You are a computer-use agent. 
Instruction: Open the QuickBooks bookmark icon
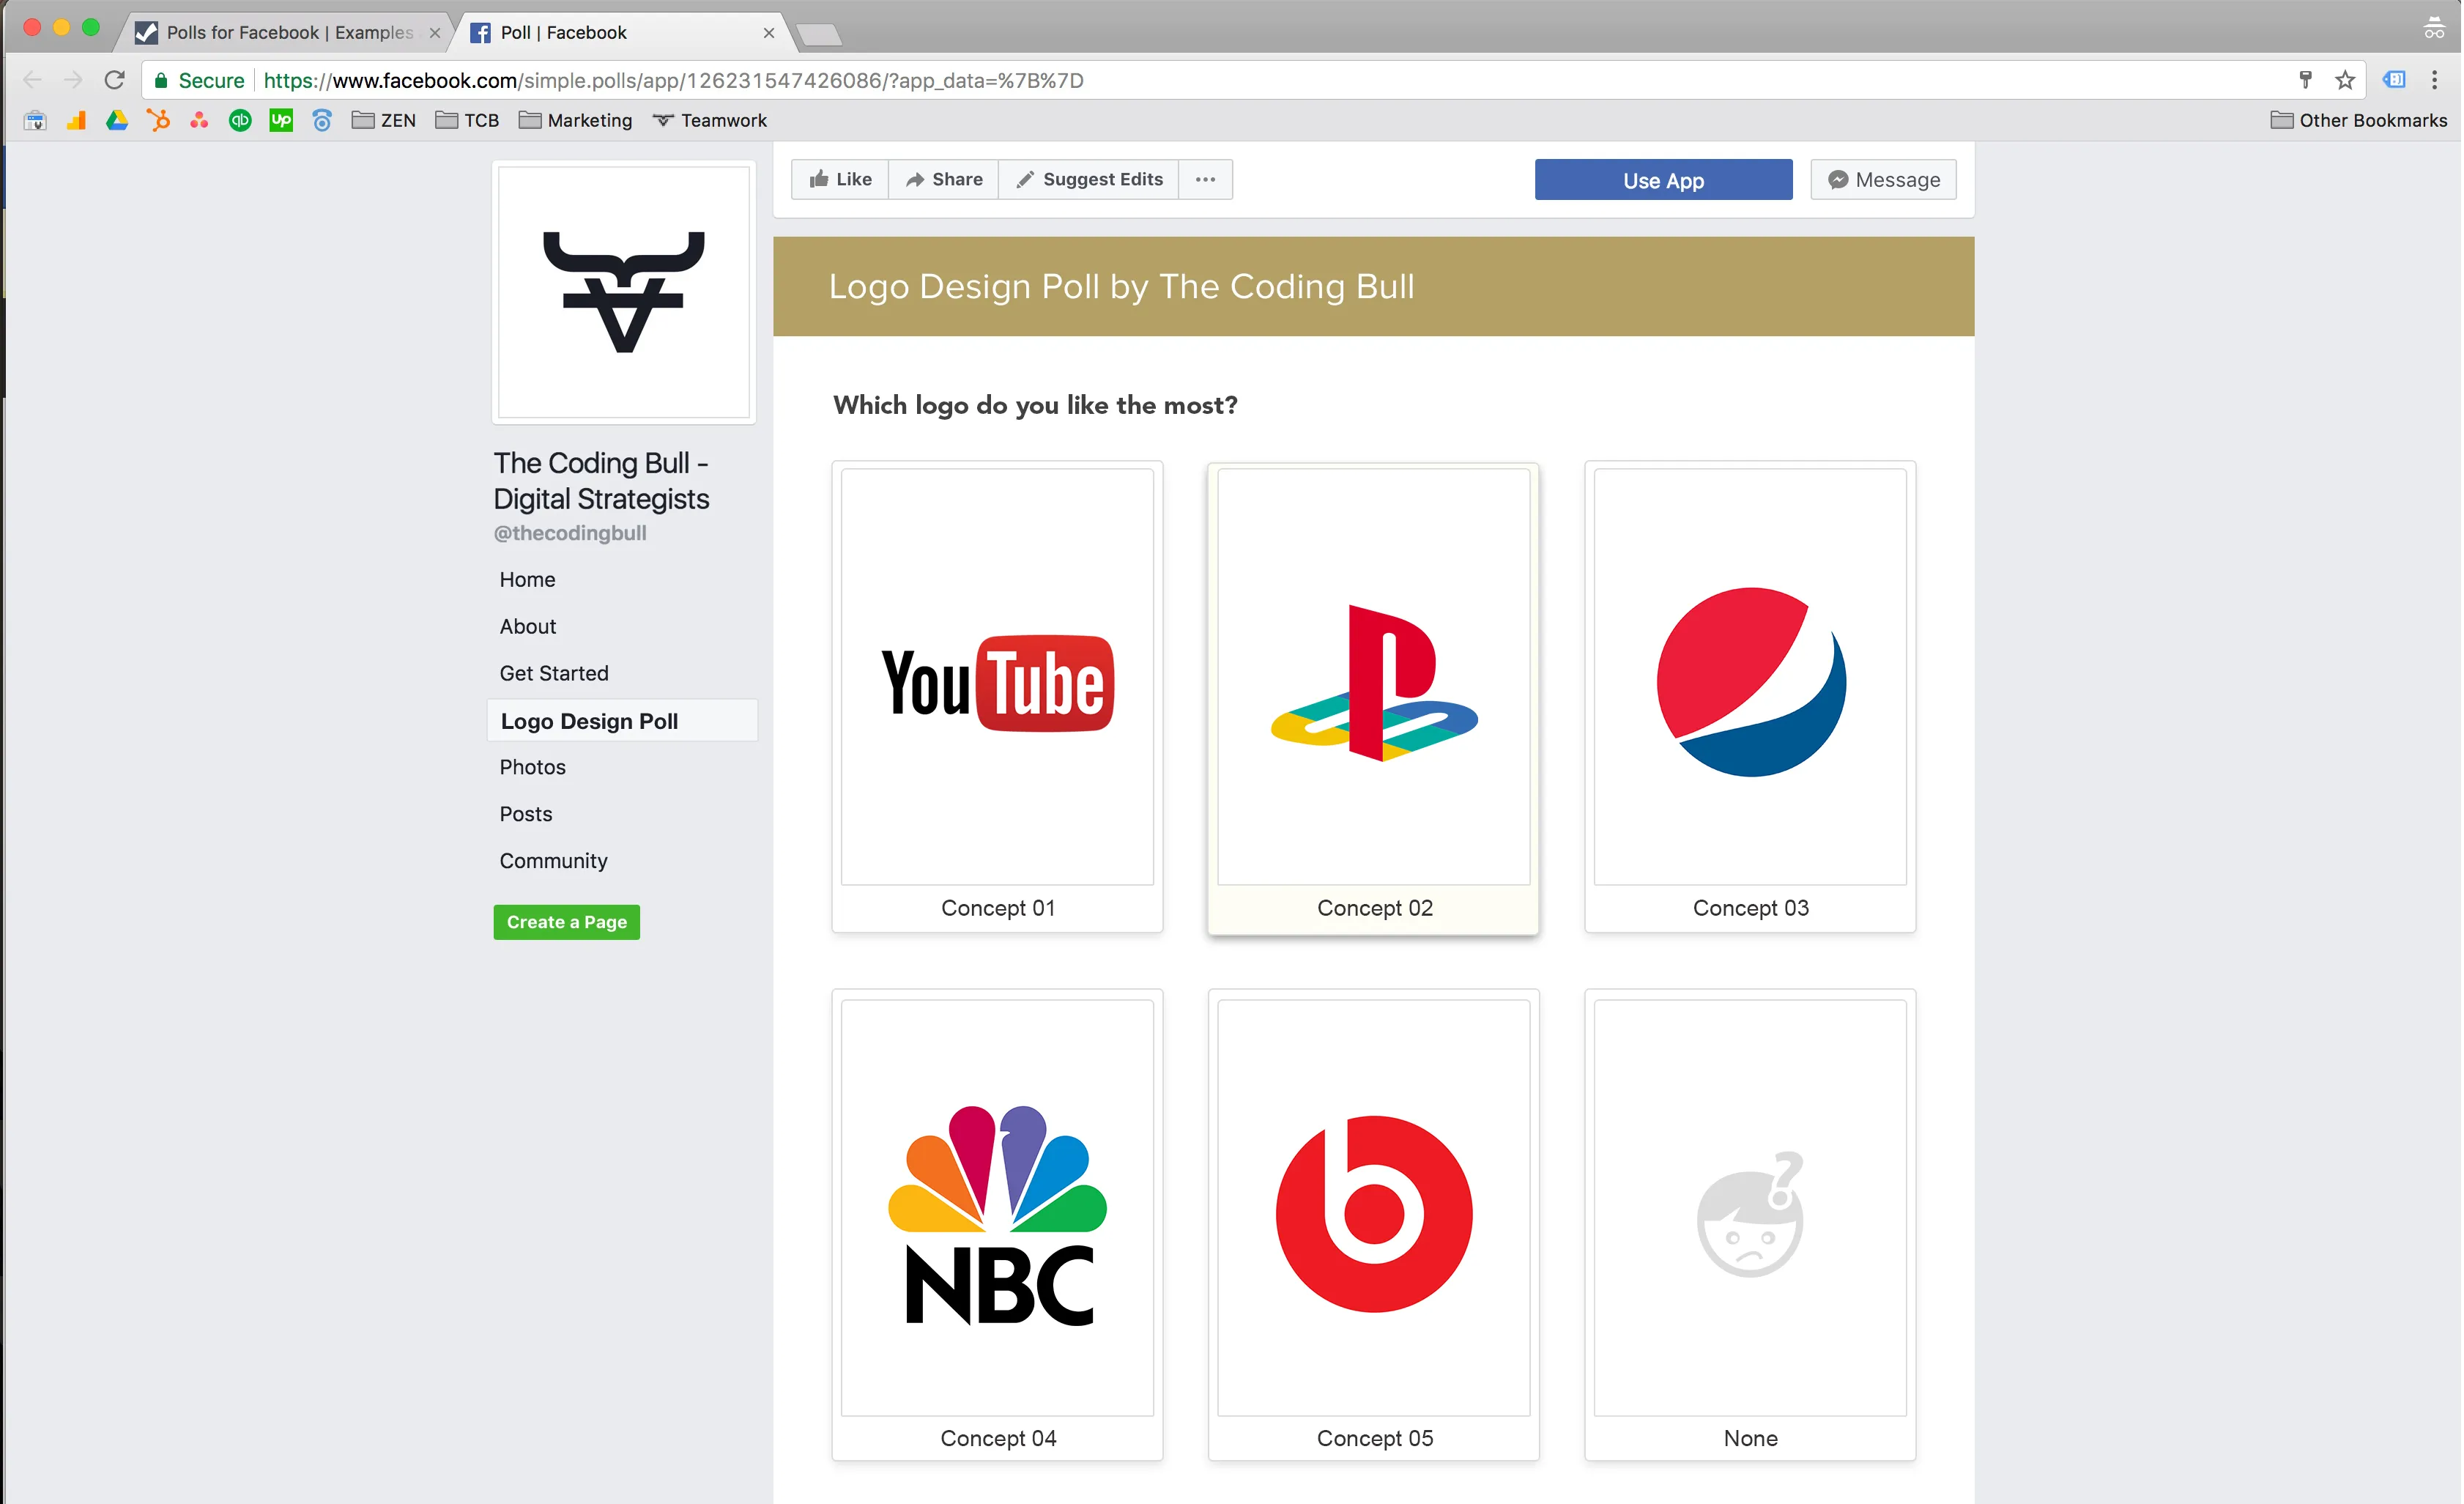(240, 120)
